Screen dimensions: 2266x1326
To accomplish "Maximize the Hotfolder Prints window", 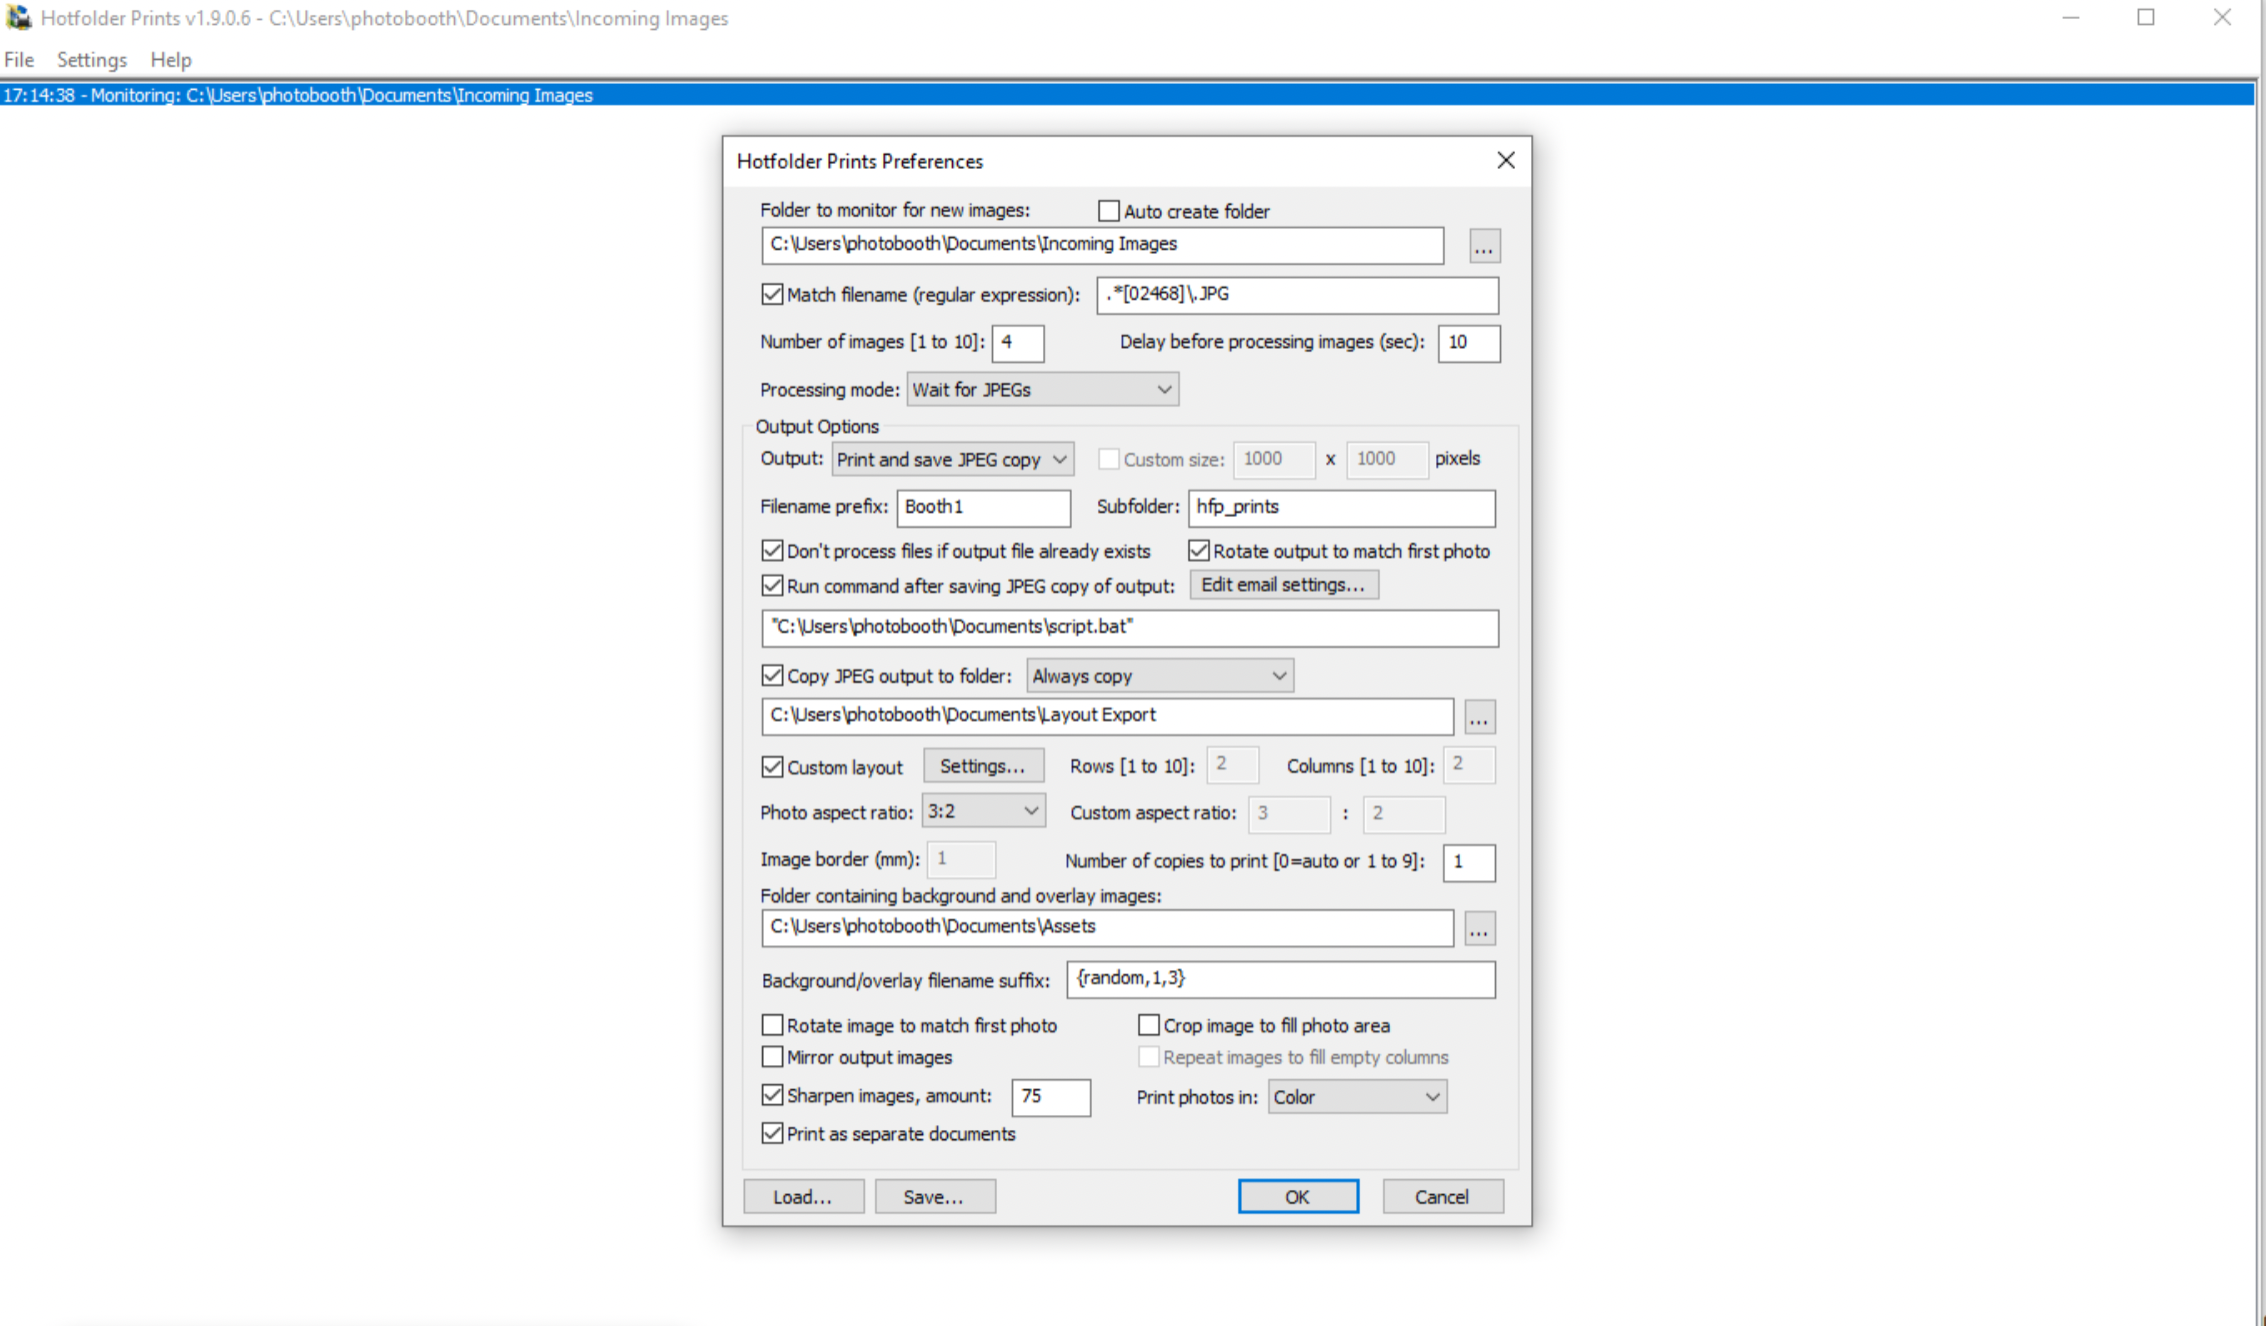I will (2146, 18).
